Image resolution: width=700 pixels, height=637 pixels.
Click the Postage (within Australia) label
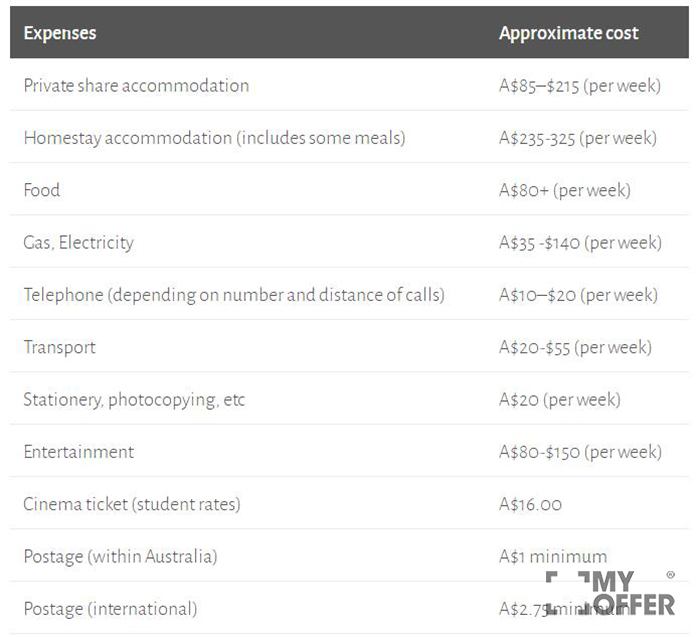(120, 556)
